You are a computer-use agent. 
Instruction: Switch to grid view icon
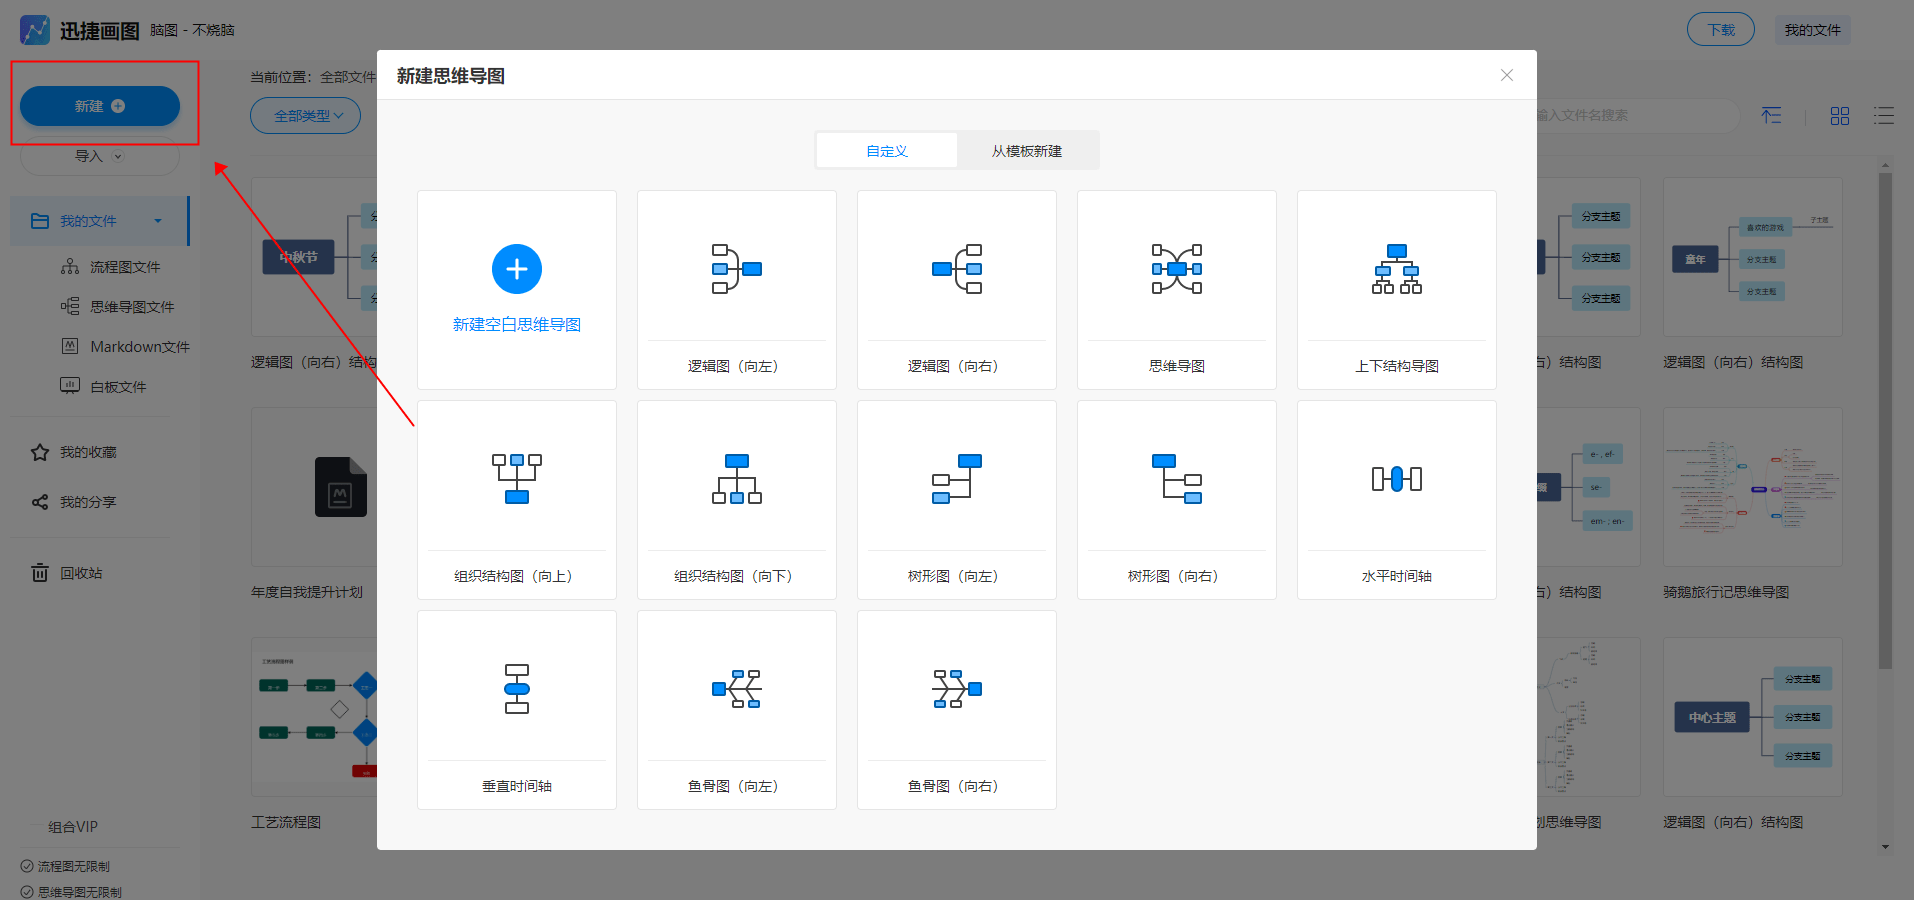pyautogui.click(x=1839, y=116)
